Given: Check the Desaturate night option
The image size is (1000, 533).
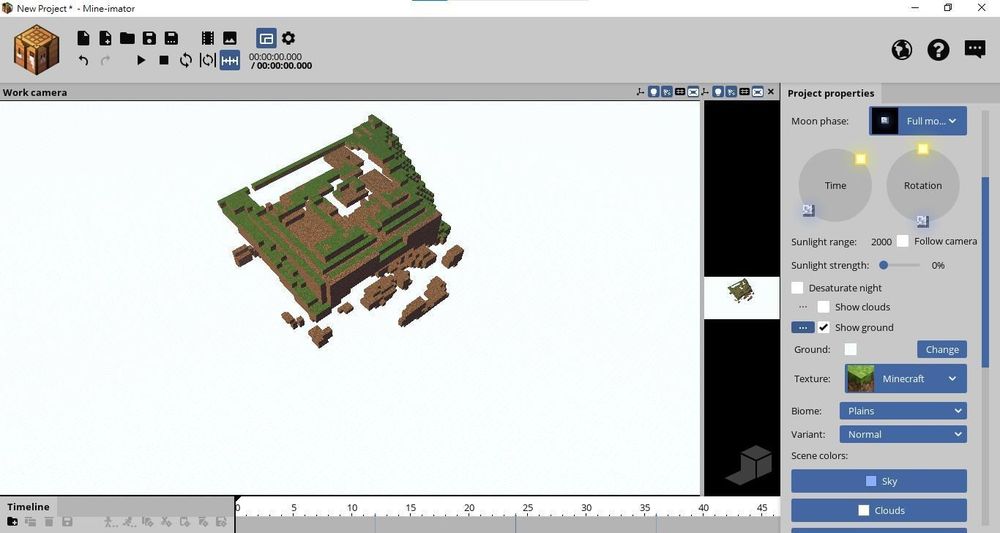Looking at the screenshot, I should pos(797,288).
